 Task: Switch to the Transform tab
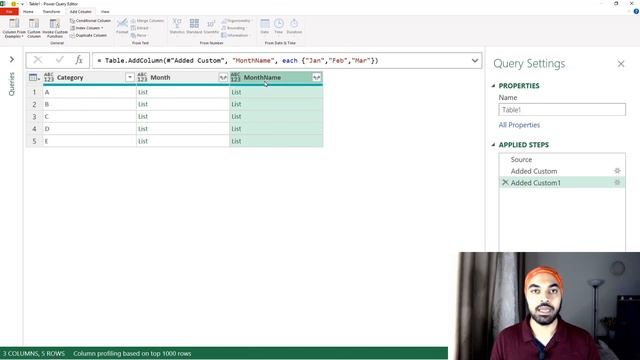pos(51,11)
